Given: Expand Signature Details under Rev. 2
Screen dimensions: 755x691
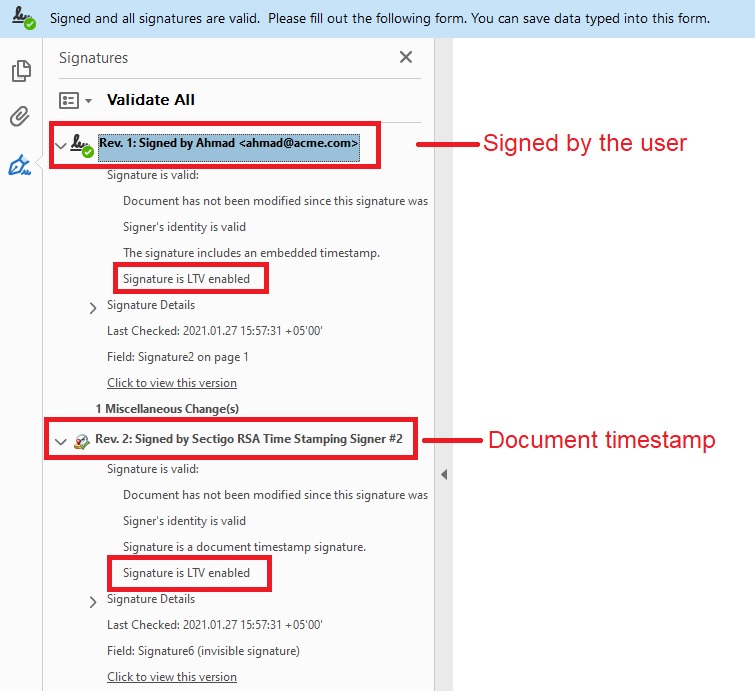Looking at the screenshot, I should tap(94, 602).
